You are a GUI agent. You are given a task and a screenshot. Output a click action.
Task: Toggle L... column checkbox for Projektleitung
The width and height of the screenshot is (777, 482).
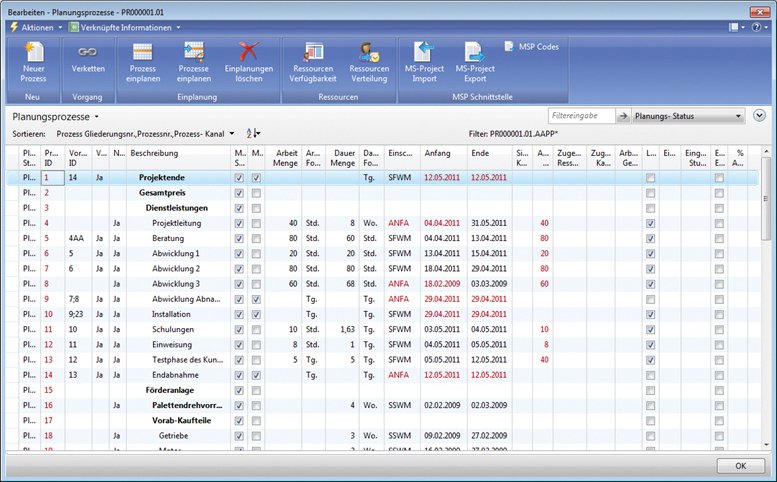650,223
